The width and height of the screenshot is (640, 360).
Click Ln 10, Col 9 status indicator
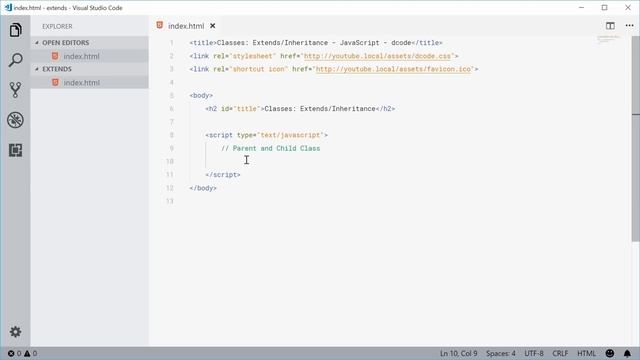tap(458, 353)
